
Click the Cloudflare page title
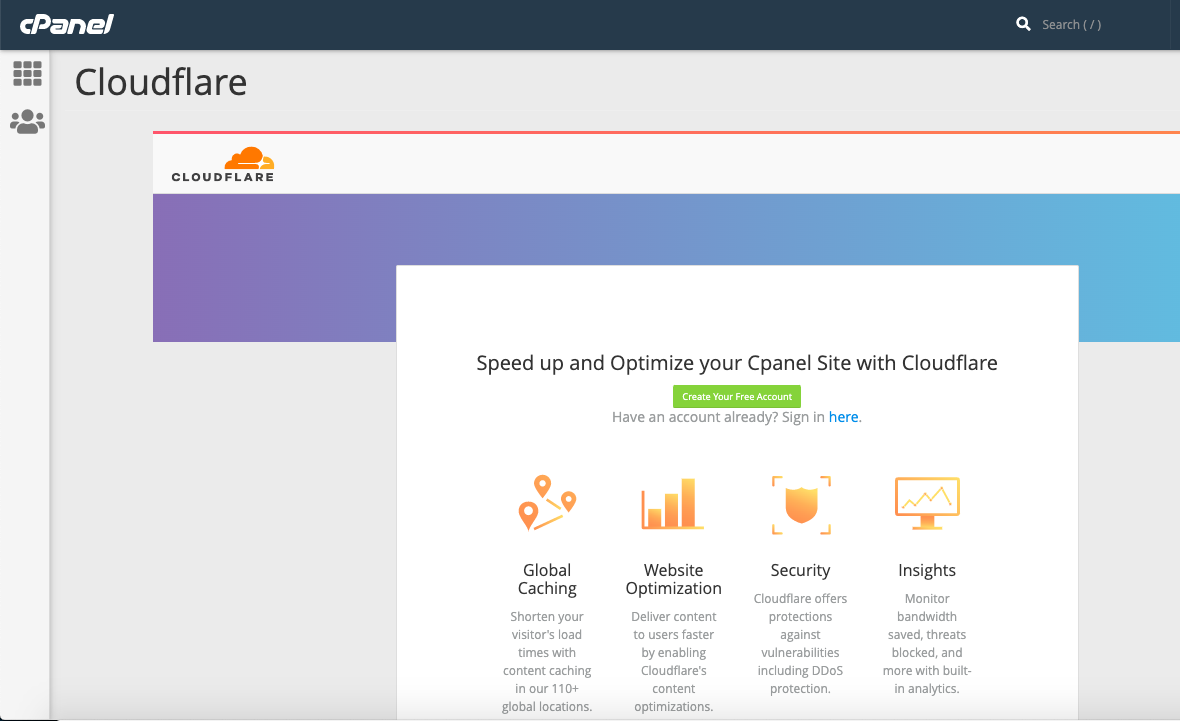(161, 82)
